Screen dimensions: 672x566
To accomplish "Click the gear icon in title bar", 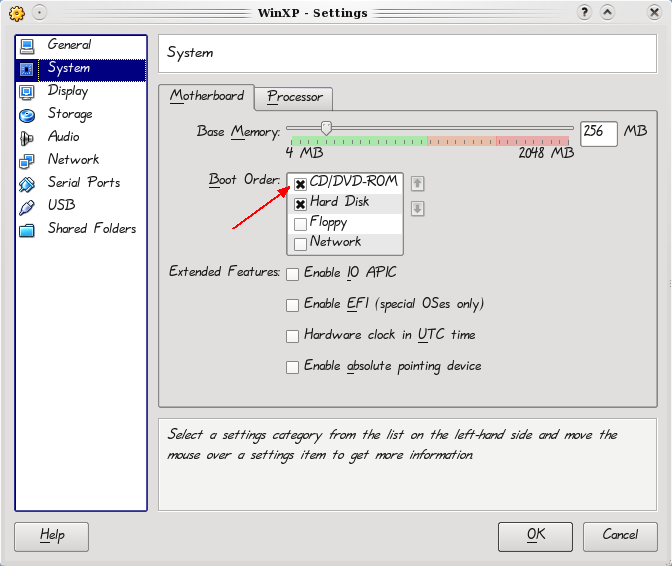I will [16, 13].
